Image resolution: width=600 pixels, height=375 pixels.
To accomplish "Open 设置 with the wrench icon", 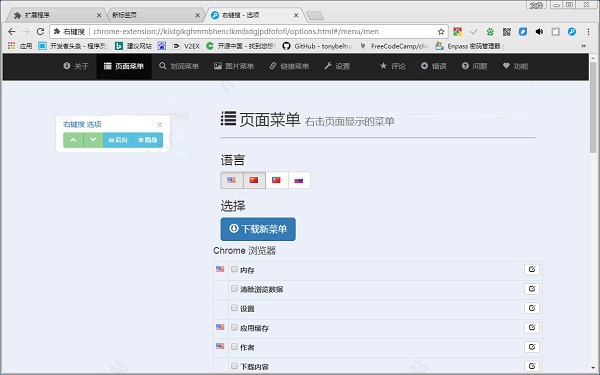I will pyautogui.click(x=337, y=66).
